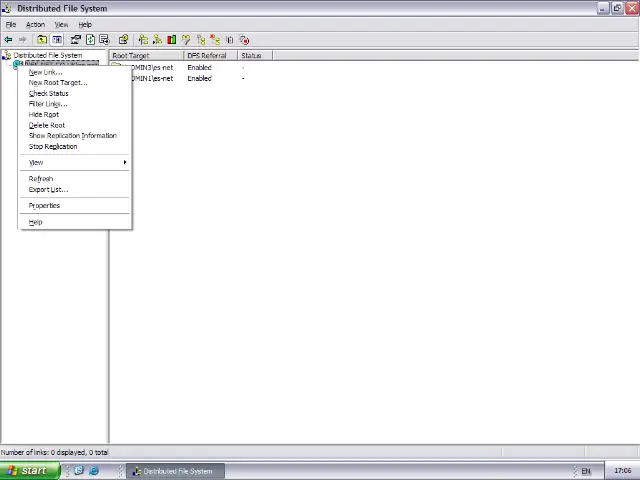Image resolution: width=640 pixels, height=480 pixels.
Task: Open the Help menu in menu bar
Action: click(85, 24)
